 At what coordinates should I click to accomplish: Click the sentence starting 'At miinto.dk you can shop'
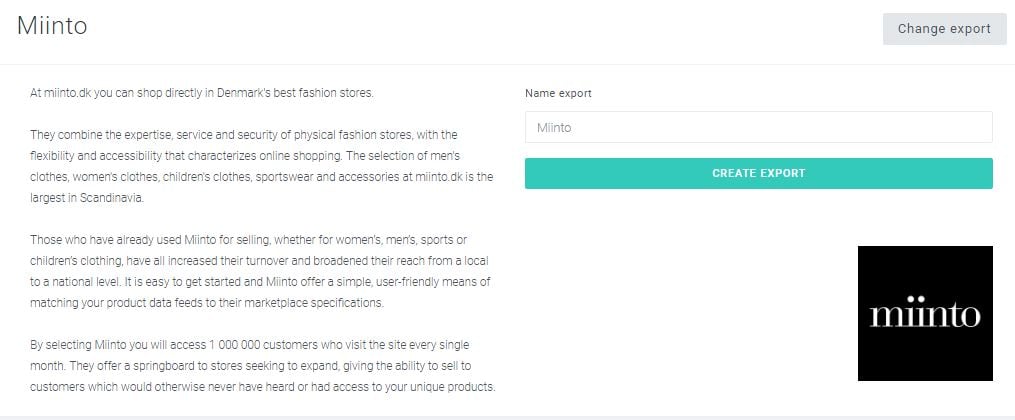[202, 93]
